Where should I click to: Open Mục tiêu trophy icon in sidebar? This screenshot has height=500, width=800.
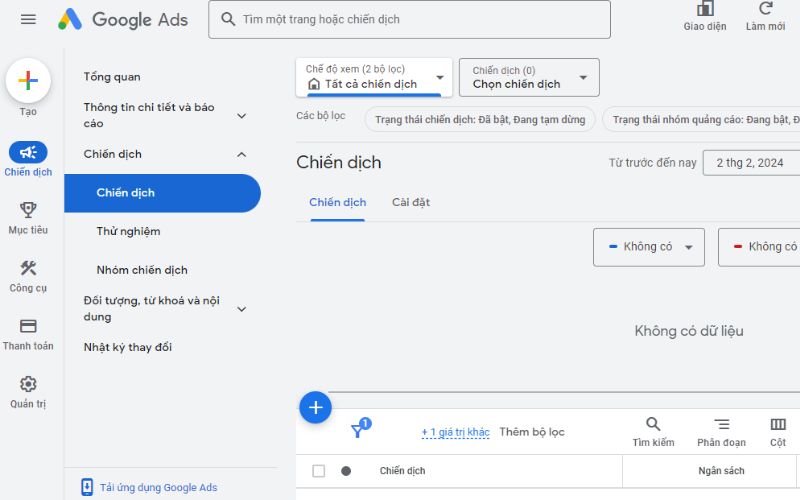pos(28,210)
